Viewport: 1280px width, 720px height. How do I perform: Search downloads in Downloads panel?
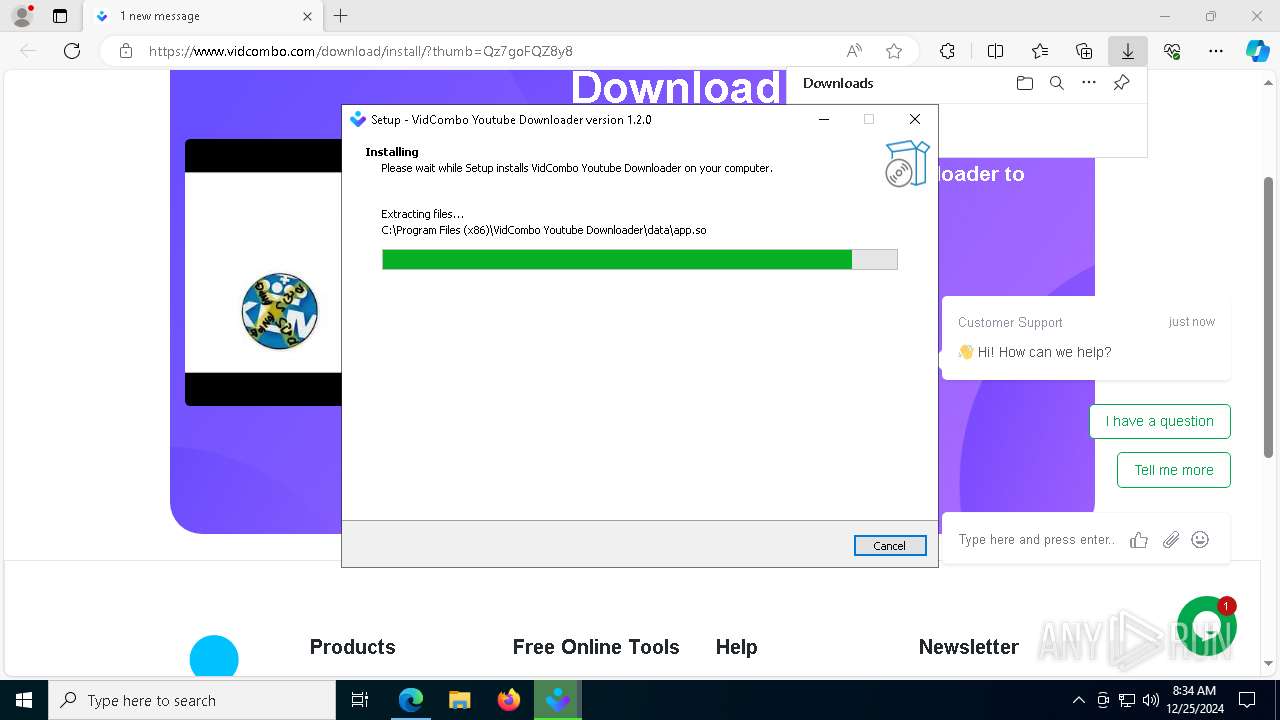(x=1056, y=83)
